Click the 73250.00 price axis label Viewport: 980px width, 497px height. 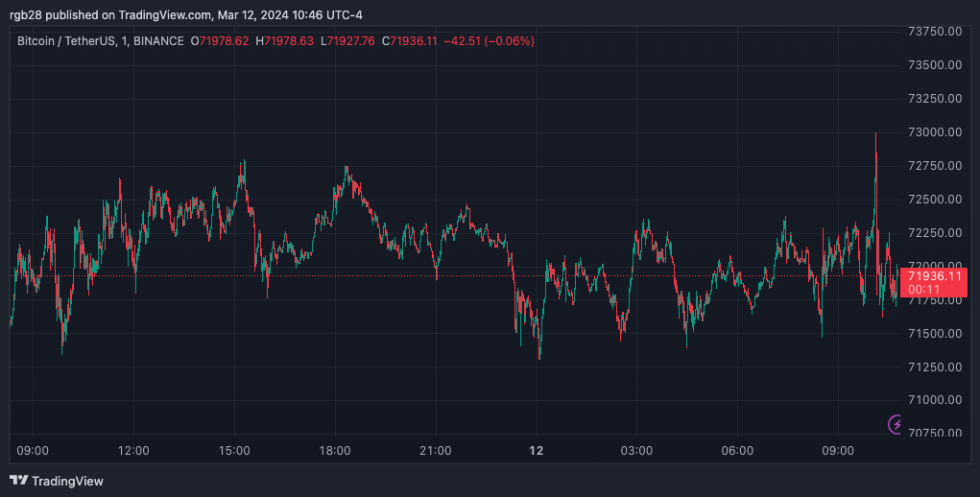tap(935, 99)
